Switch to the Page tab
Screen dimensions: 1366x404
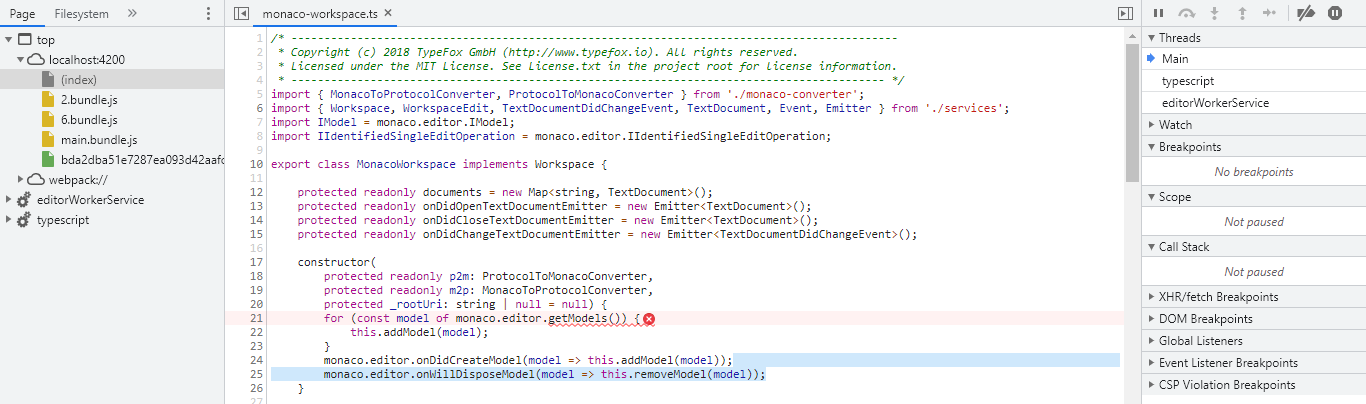coord(21,14)
